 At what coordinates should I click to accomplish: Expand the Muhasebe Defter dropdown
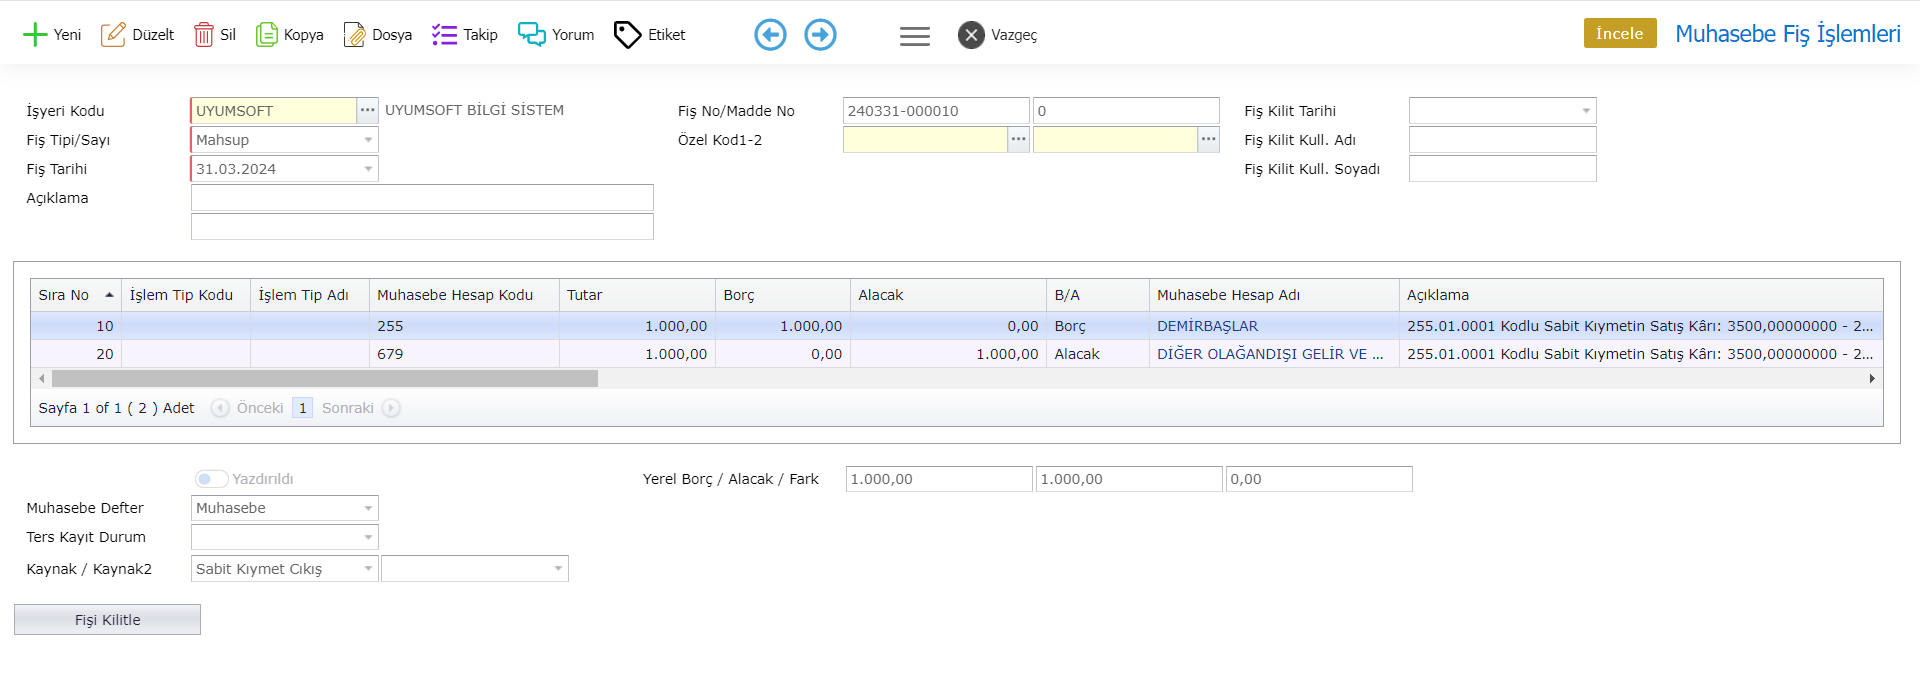[368, 508]
